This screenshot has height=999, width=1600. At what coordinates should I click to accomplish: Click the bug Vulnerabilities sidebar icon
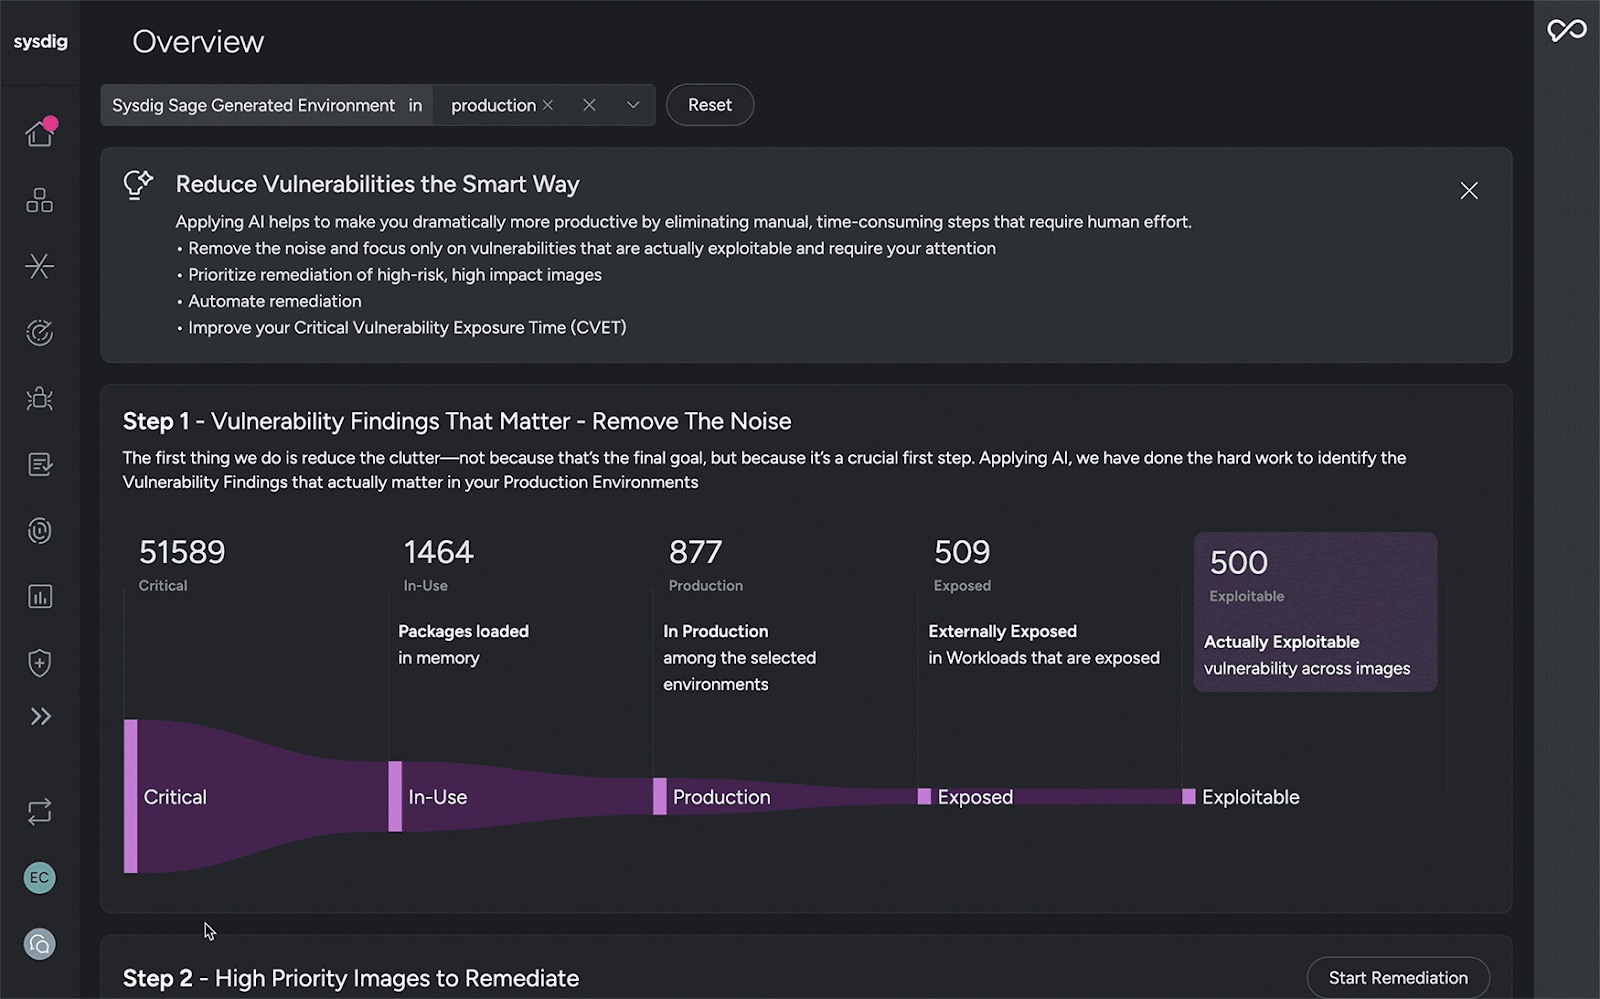point(39,399)
